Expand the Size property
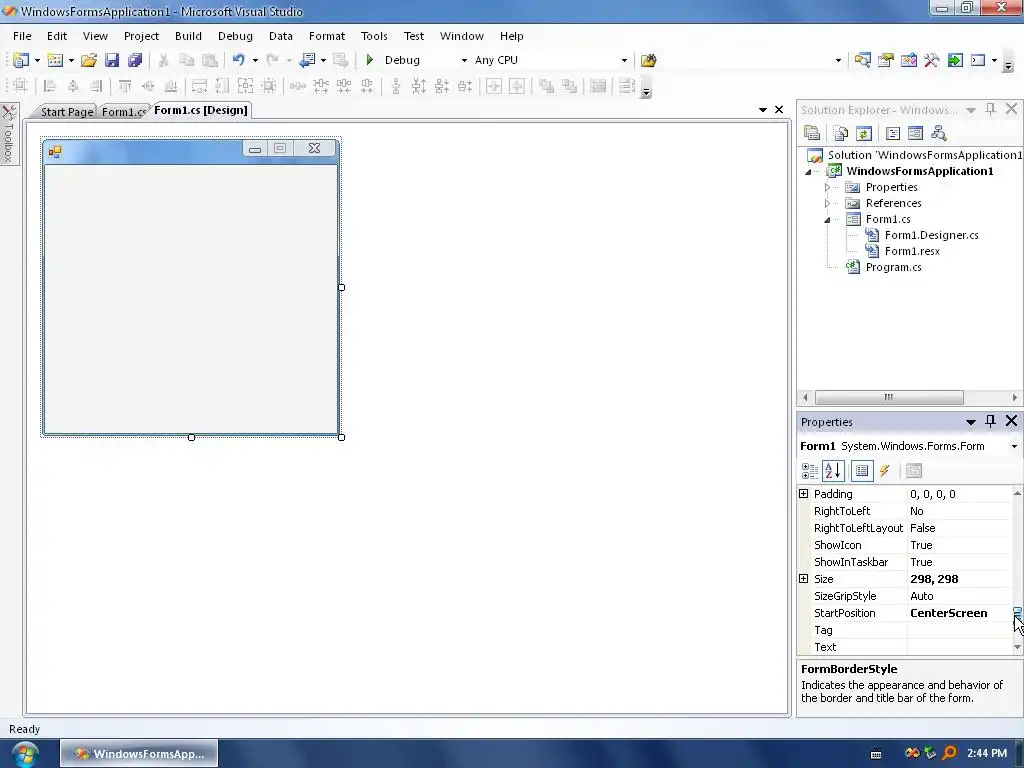The height and width of the screenshot is (768, 1024). pyautogui.click(x=804, y=579)
